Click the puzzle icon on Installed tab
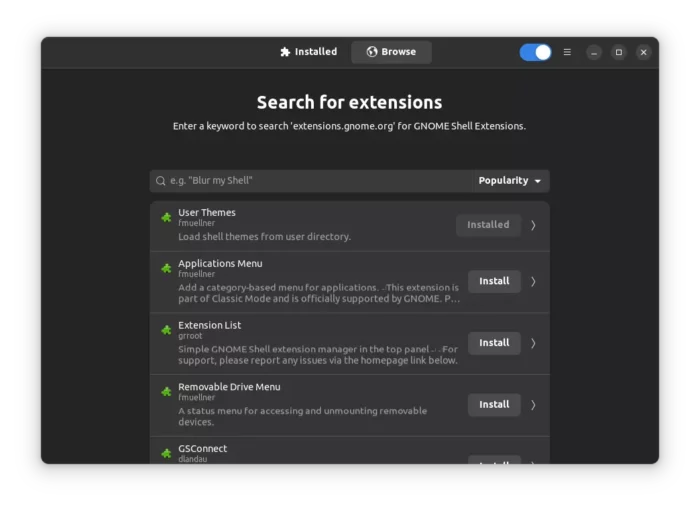This screenshot has width=700, height=509. (285, 52)
